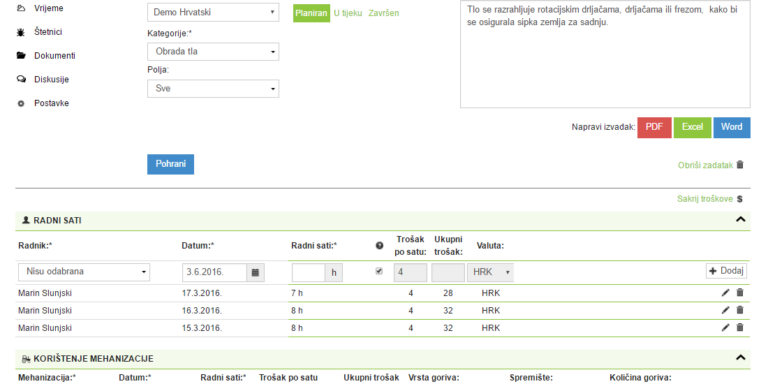Image resolution: width=768 pixels, height=384 pixels.
Task: Open Diskusije in the sidebar
Action: click(51, 79)
